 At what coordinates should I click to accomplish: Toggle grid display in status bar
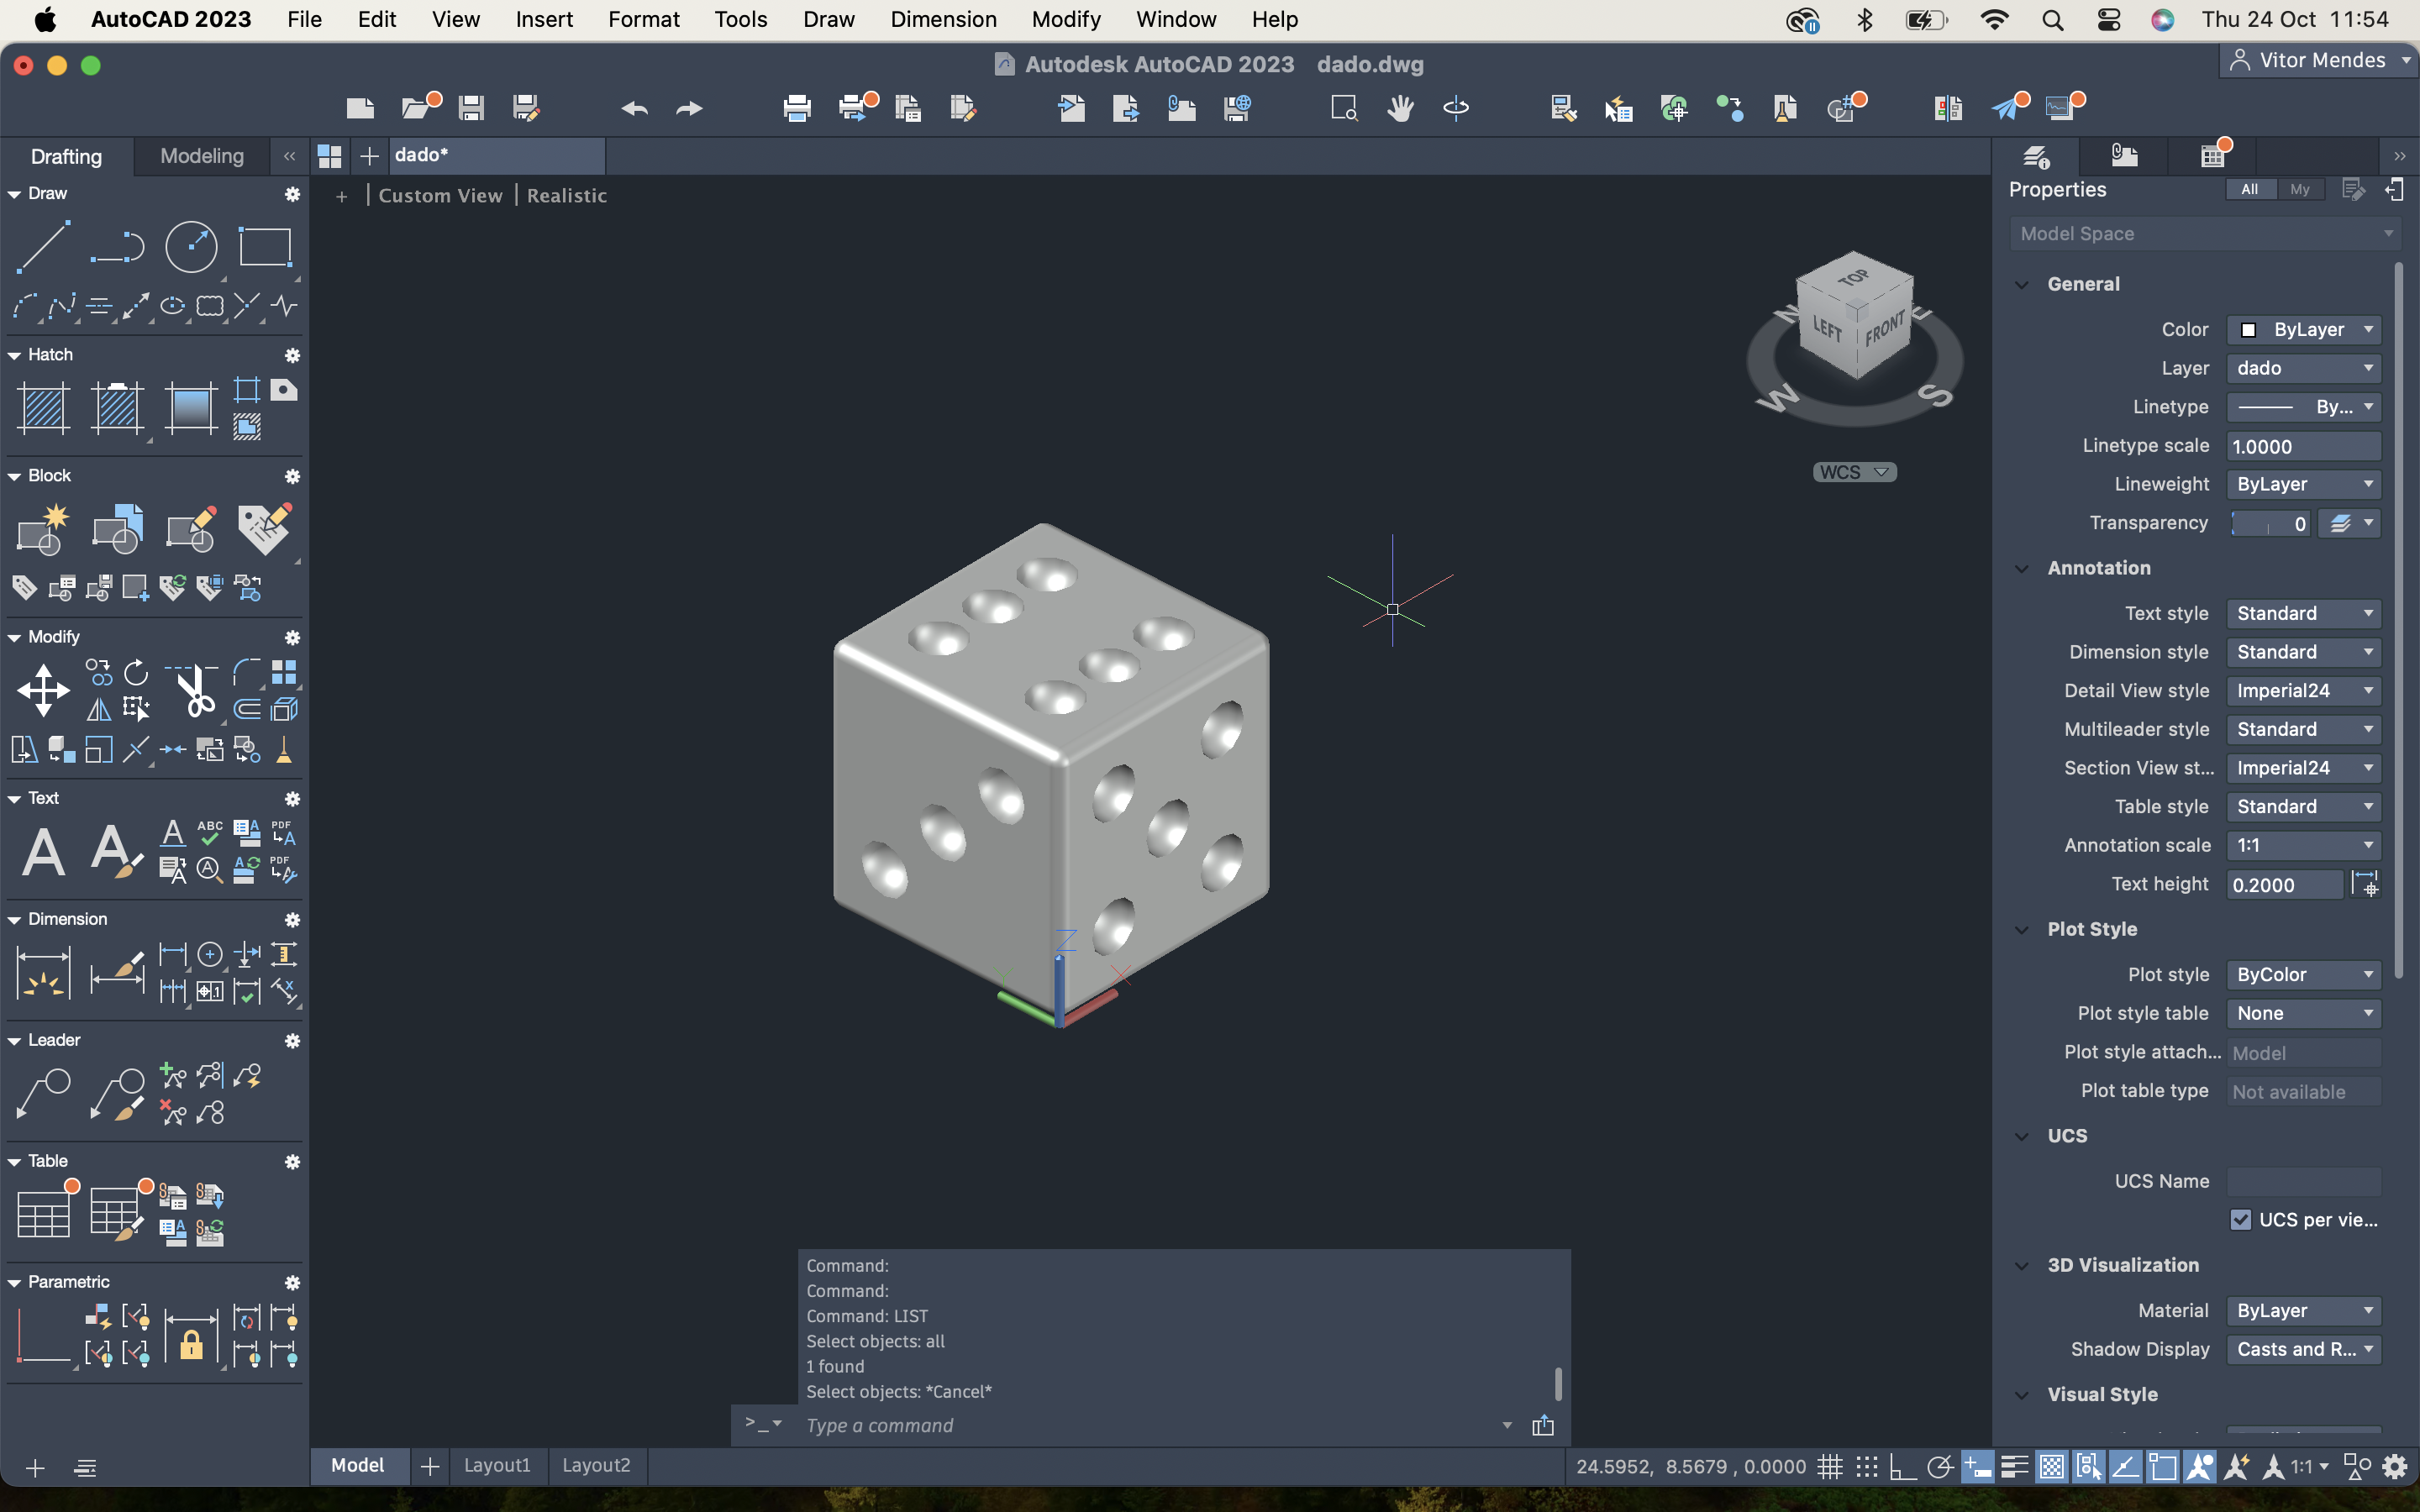pyautogui.click(x=1830, y=1467)
